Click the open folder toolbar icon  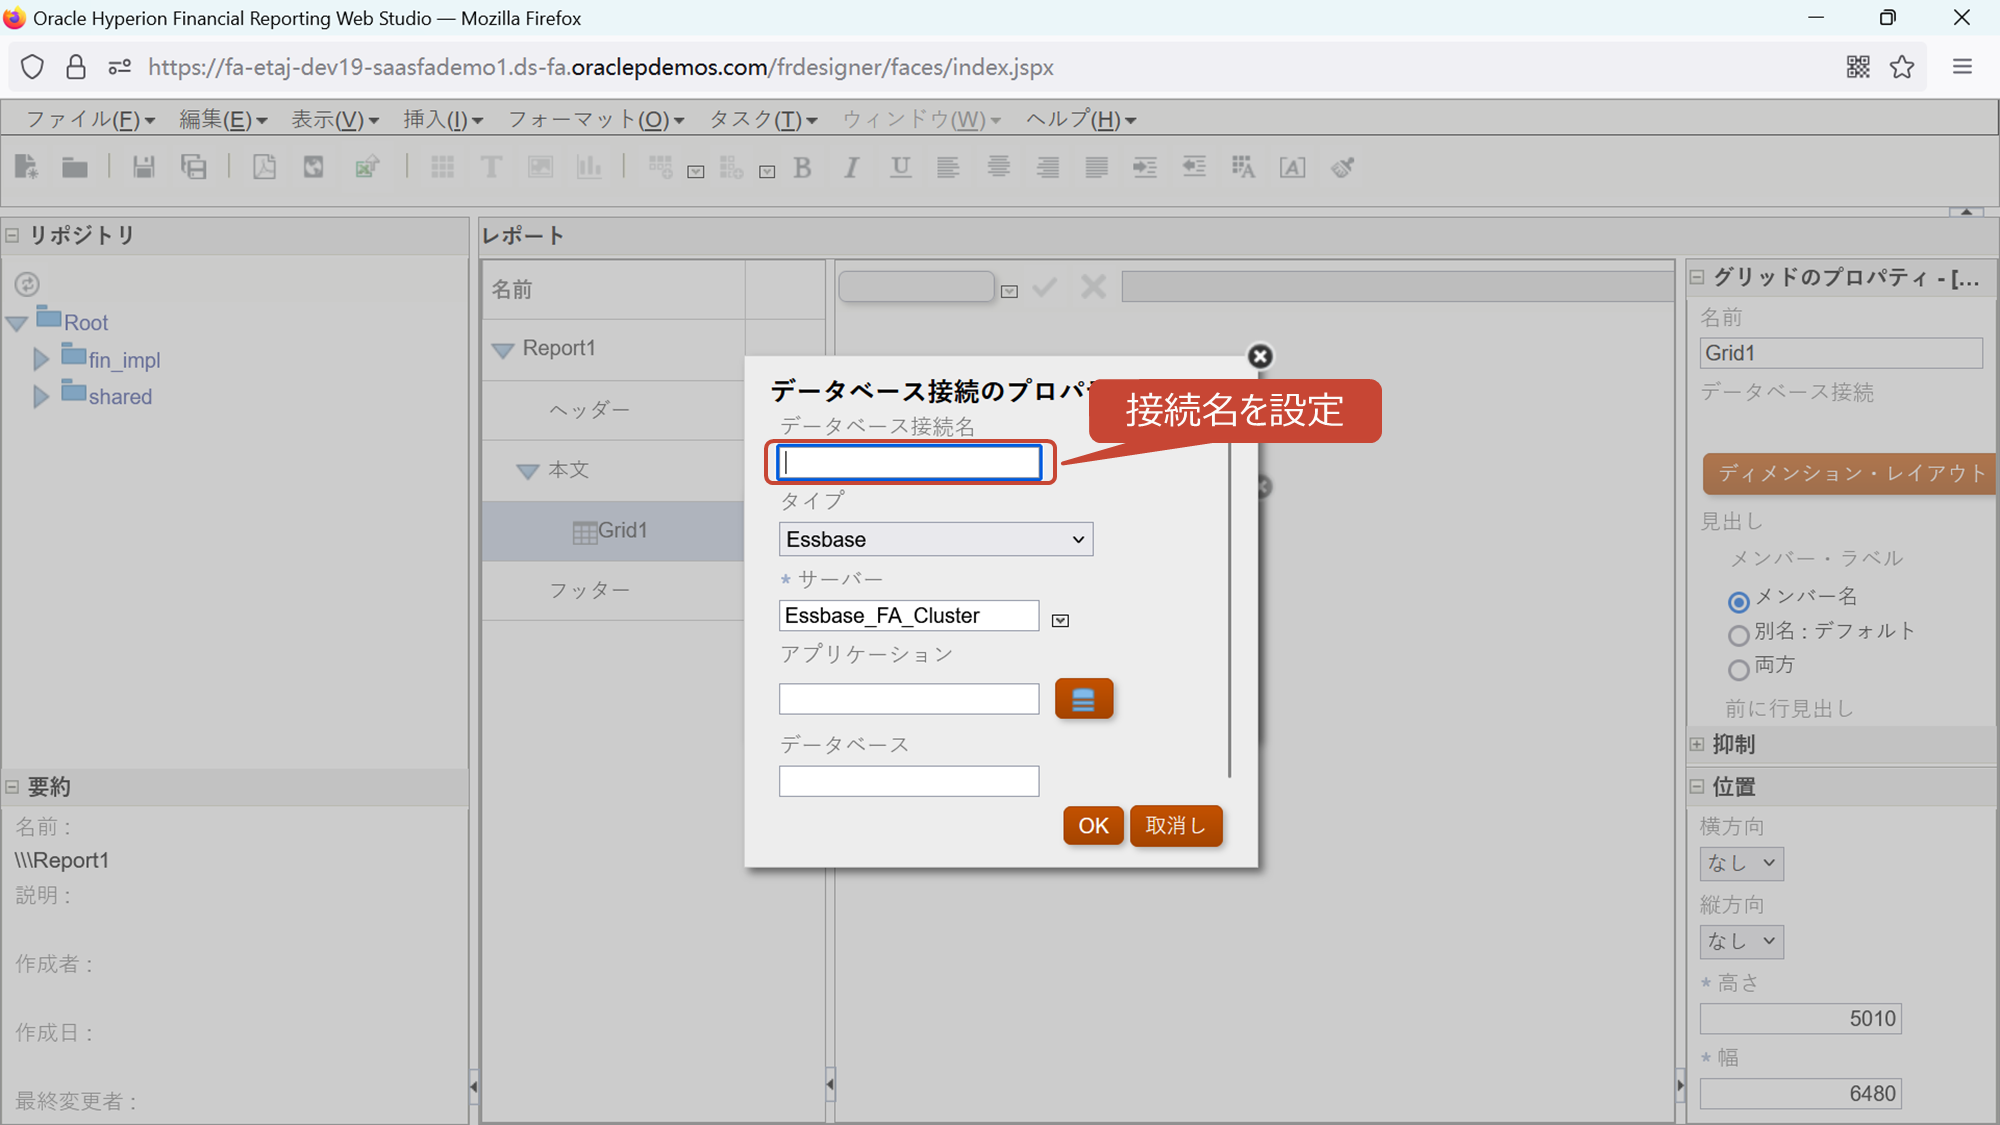[x=75, y=167]
